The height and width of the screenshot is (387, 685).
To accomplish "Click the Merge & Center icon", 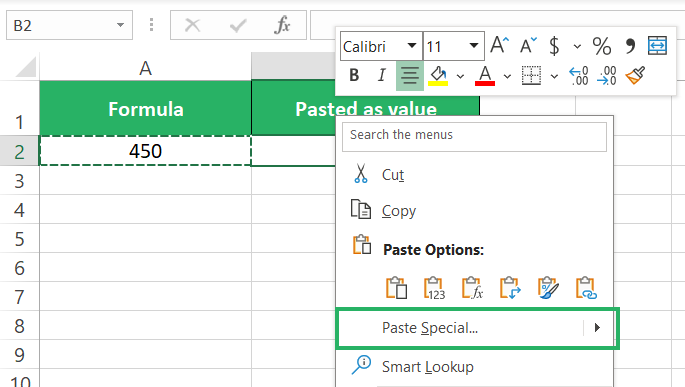I will (x=657, y=45).
